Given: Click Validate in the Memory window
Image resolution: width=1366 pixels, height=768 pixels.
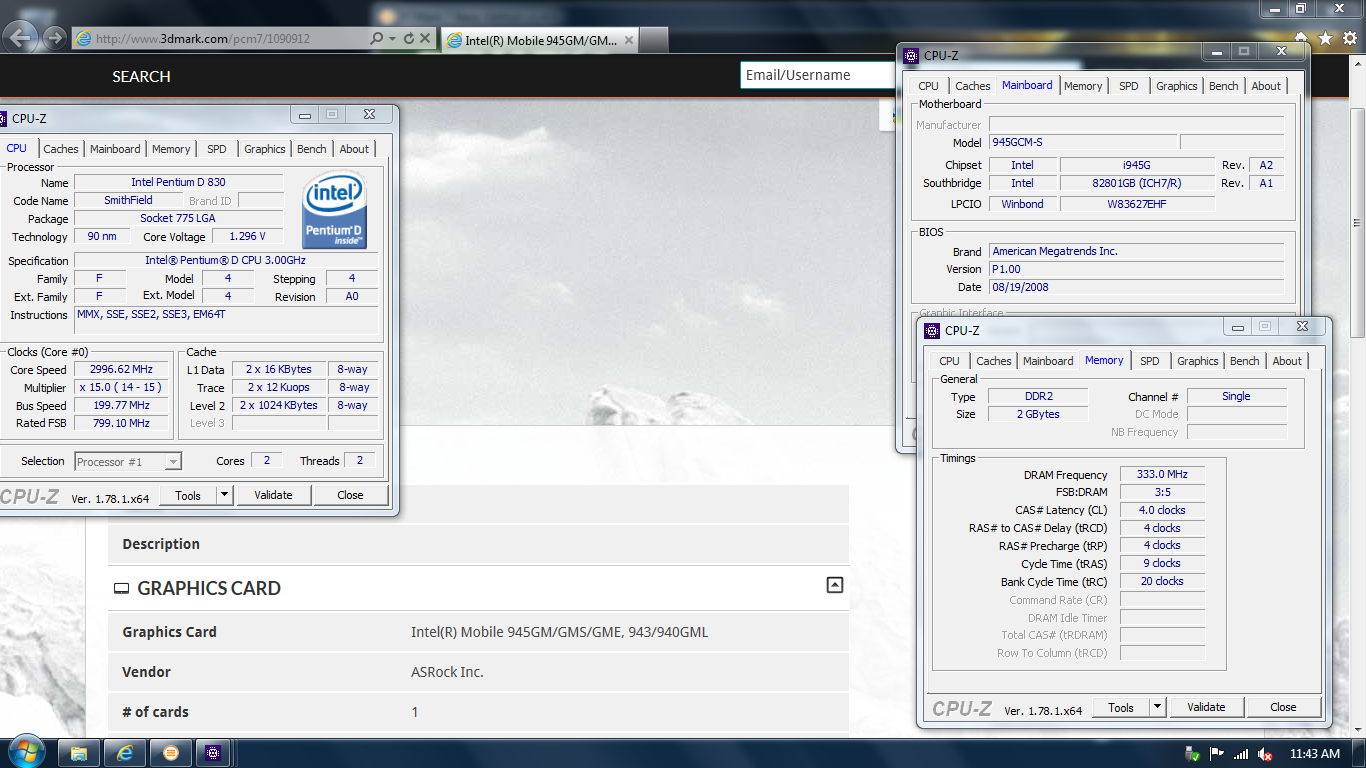Looking at the screenshot, I should click(1206, 707).
